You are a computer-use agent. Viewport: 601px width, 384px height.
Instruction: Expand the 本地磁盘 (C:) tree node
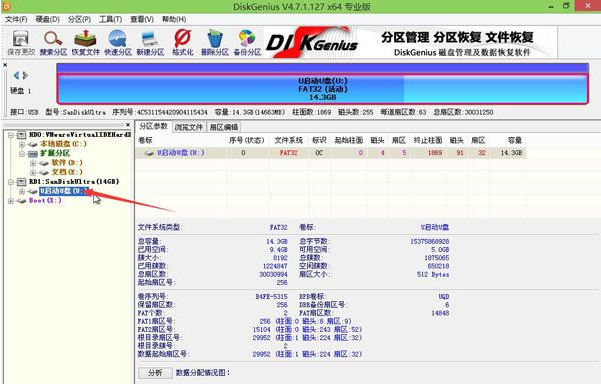pos(22,144)
